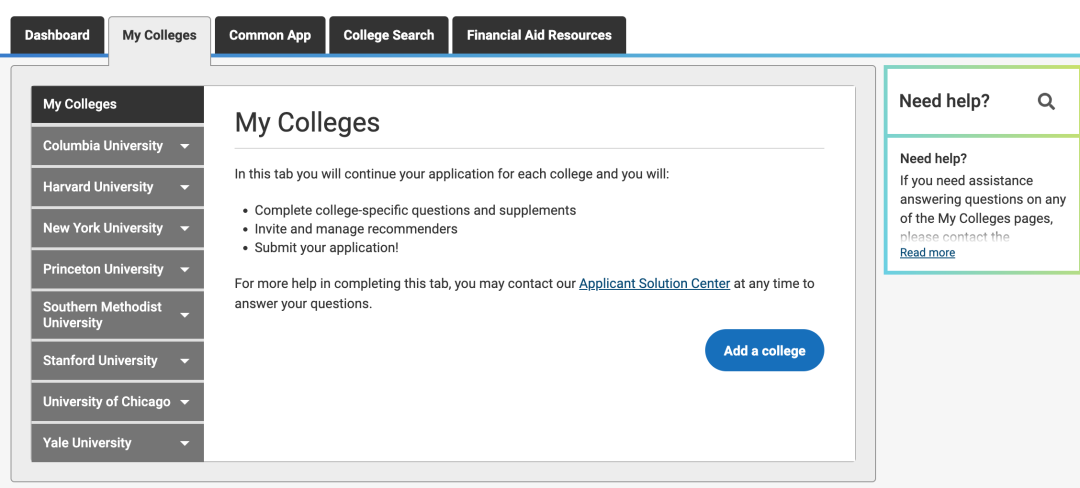Select Stanford University in the sidebar list
The height and width of the screenshot is (488, 1080).
pyautogui.click(x=100, y=361)
